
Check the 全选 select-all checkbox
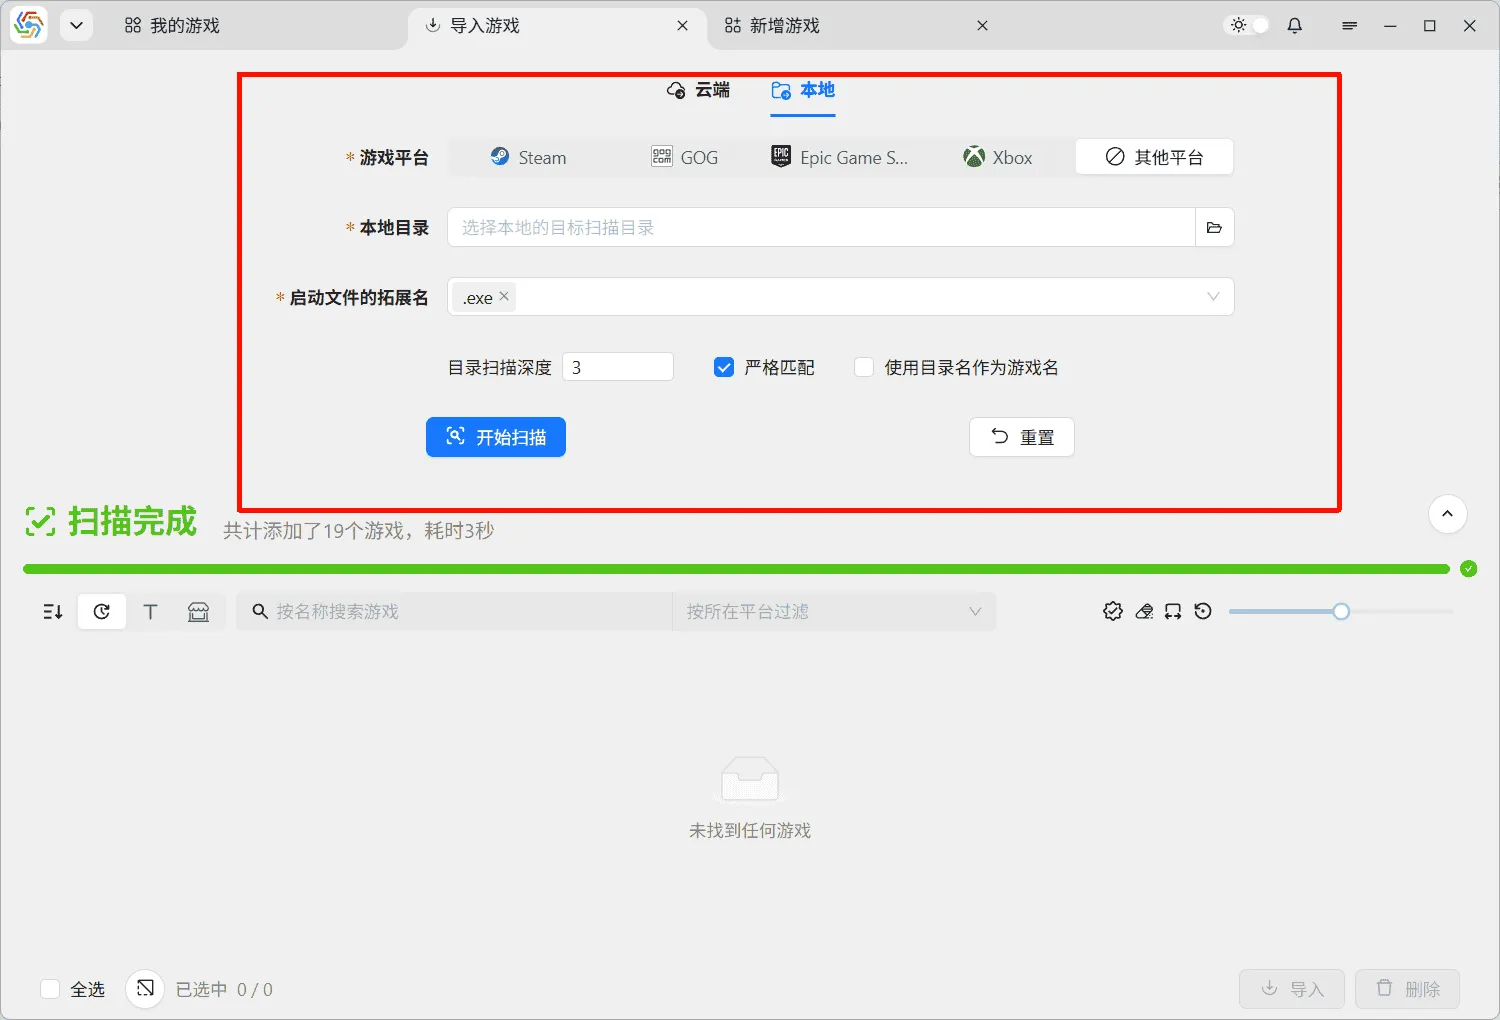point(50,989)
